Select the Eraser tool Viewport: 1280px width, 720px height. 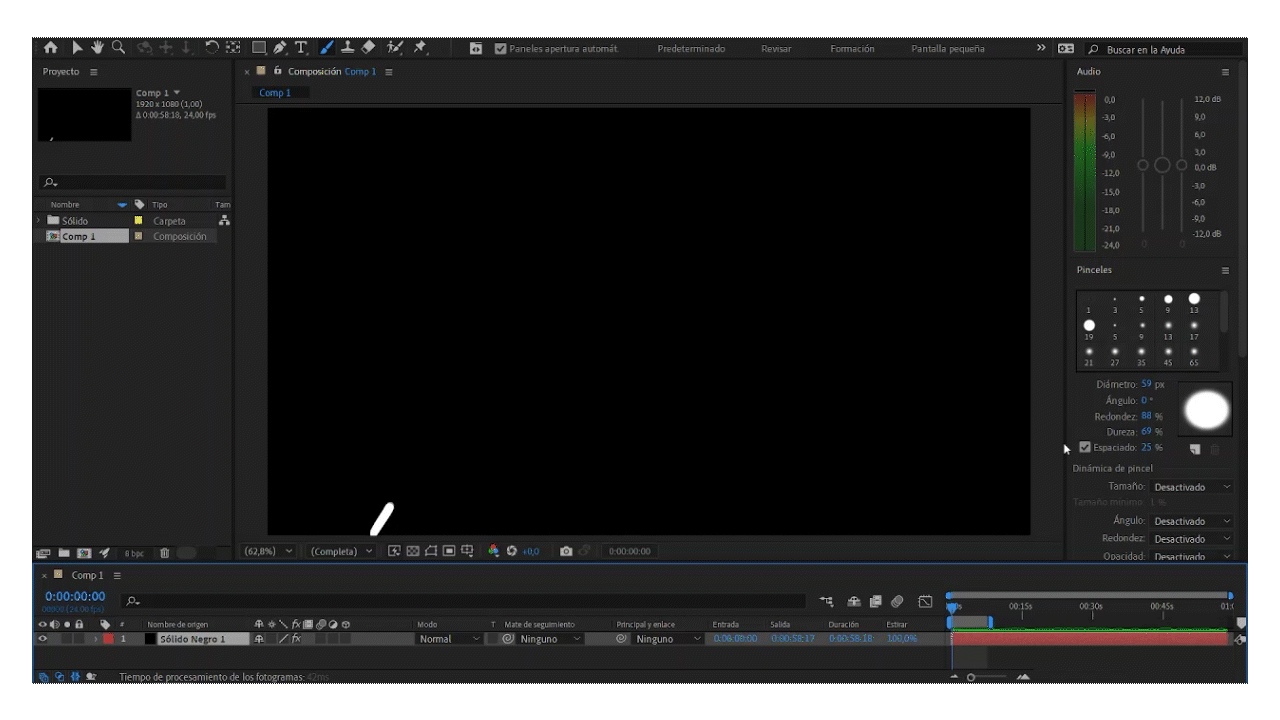click(368, 47)
